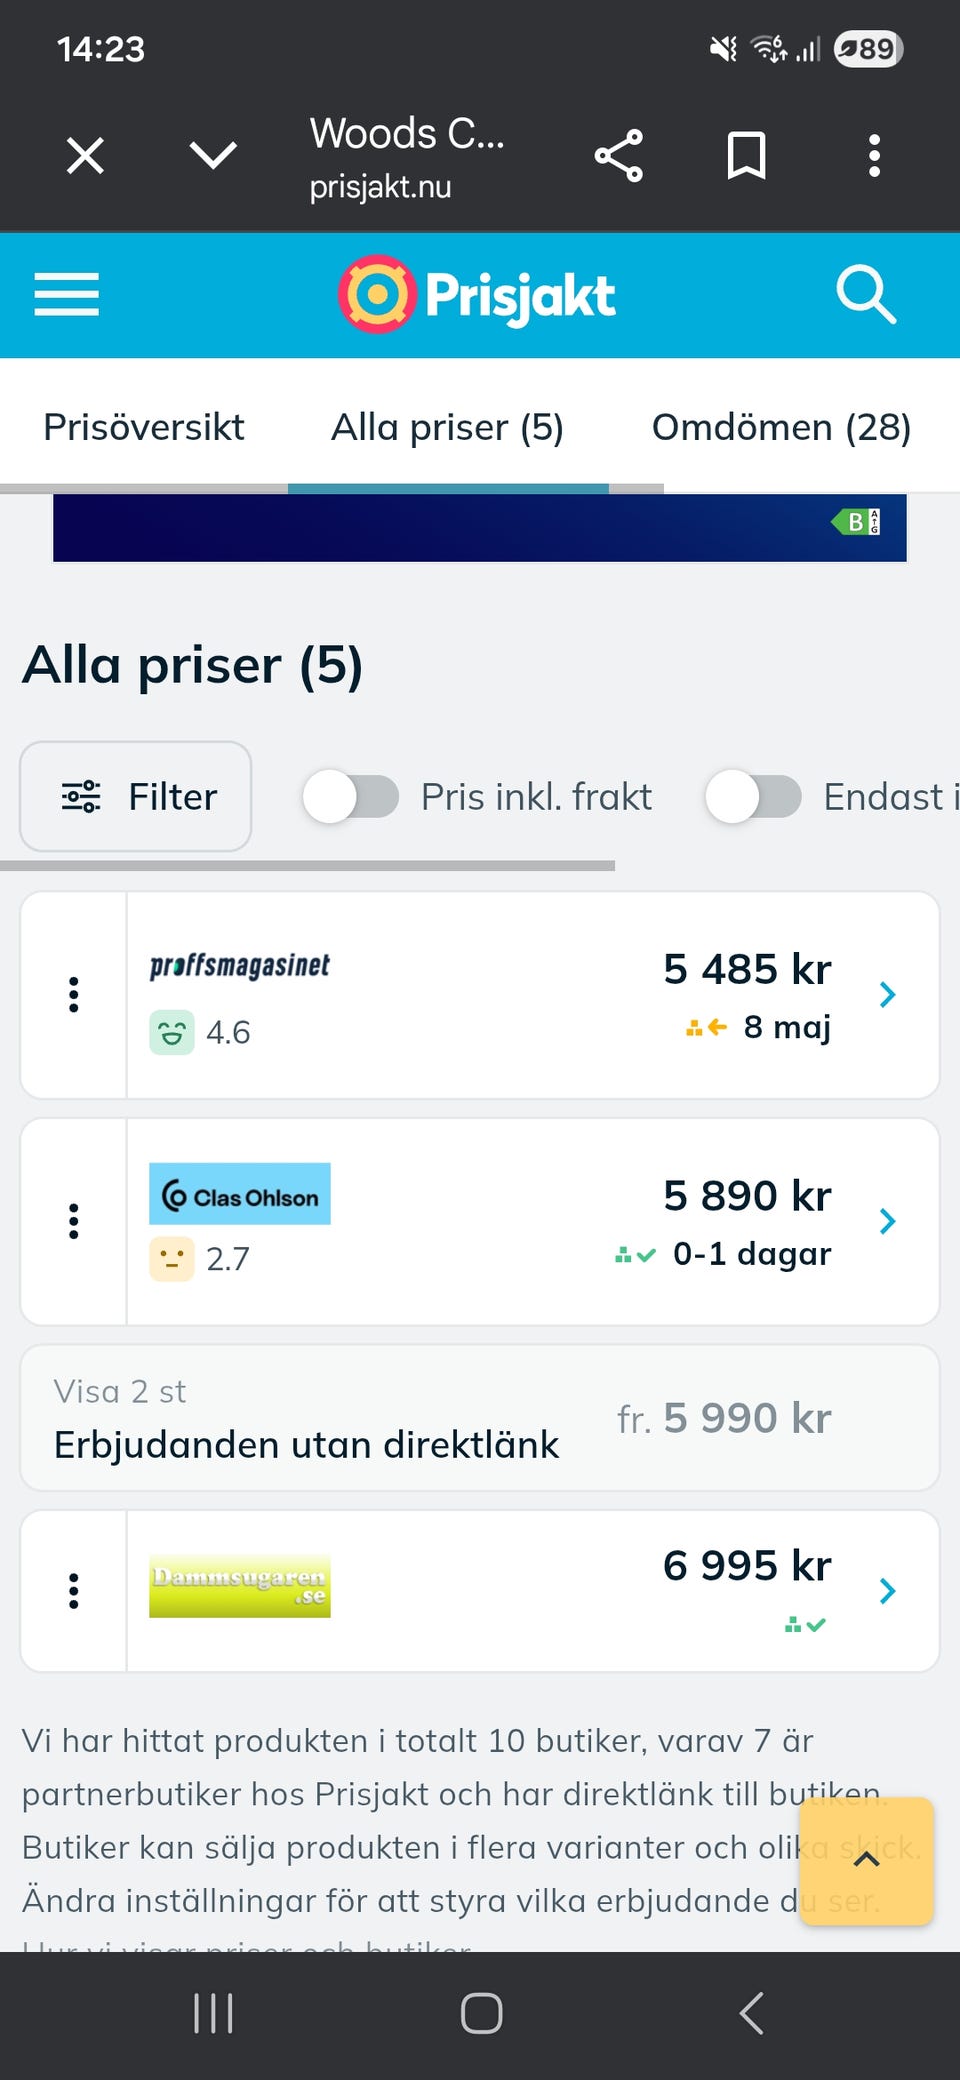The height and width of the screenshot is (2080, 960).
Task: Enable the Pris inkl. frakt toggle
Action: pyautogui.click(x=351, y=797)
